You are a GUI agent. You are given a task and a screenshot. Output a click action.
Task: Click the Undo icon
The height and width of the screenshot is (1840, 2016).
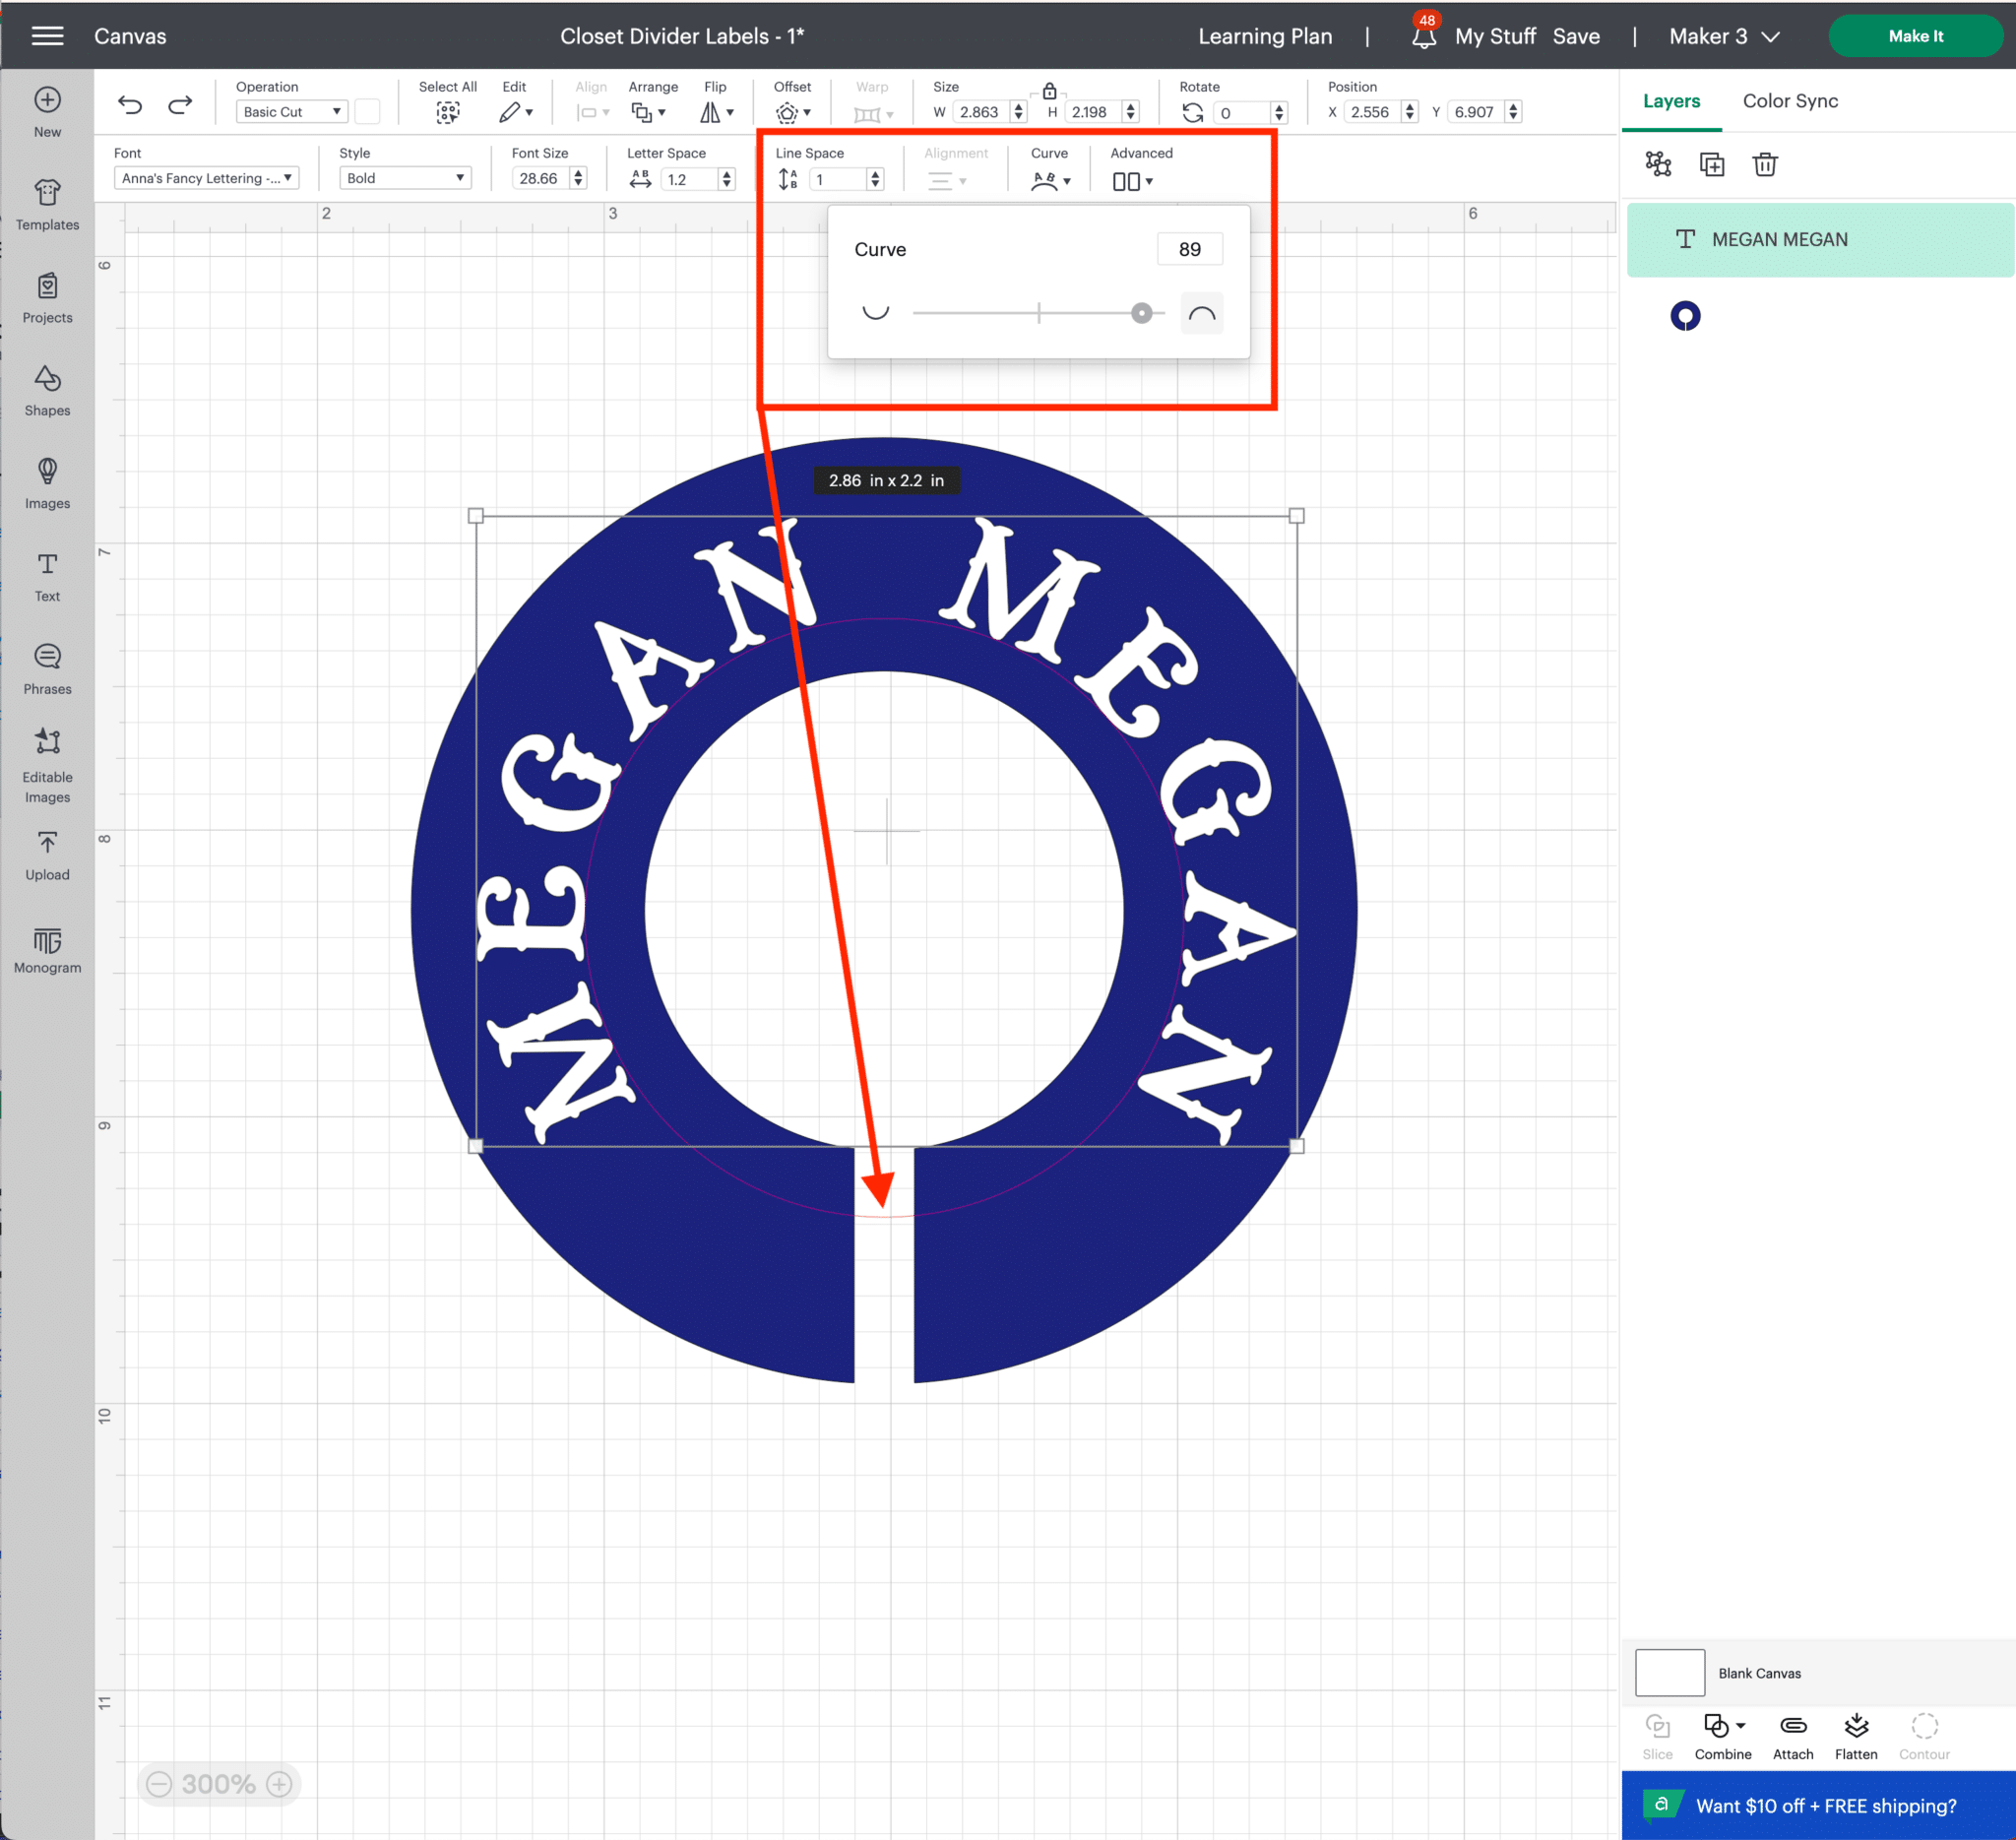tap(130, 104)
